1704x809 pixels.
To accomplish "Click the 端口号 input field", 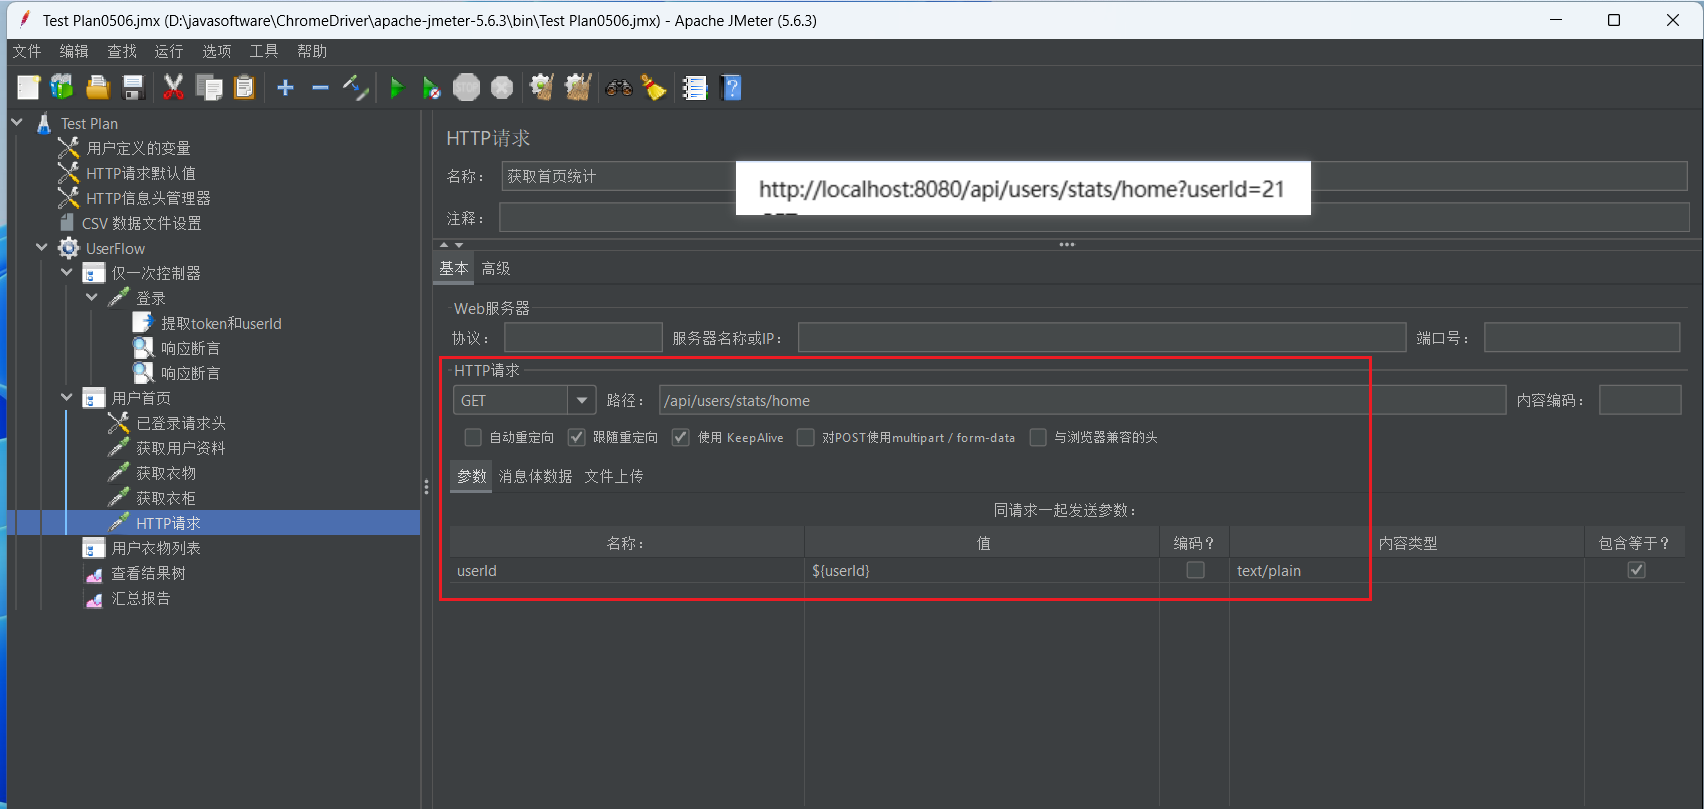I will pyautogui.click(x=1582, y=337).
